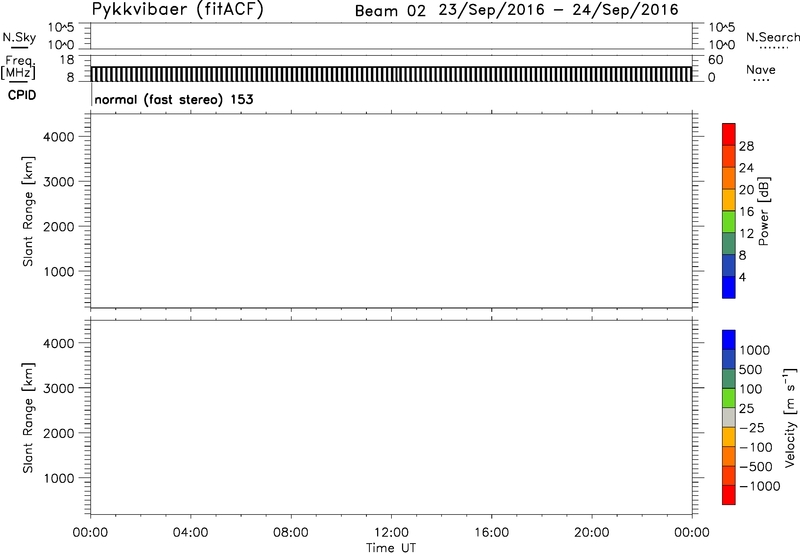Click the grey Velocity colorbar segment
Image resolution: width=800 pixels, height=554 pixels.
[x=729, y=418]
